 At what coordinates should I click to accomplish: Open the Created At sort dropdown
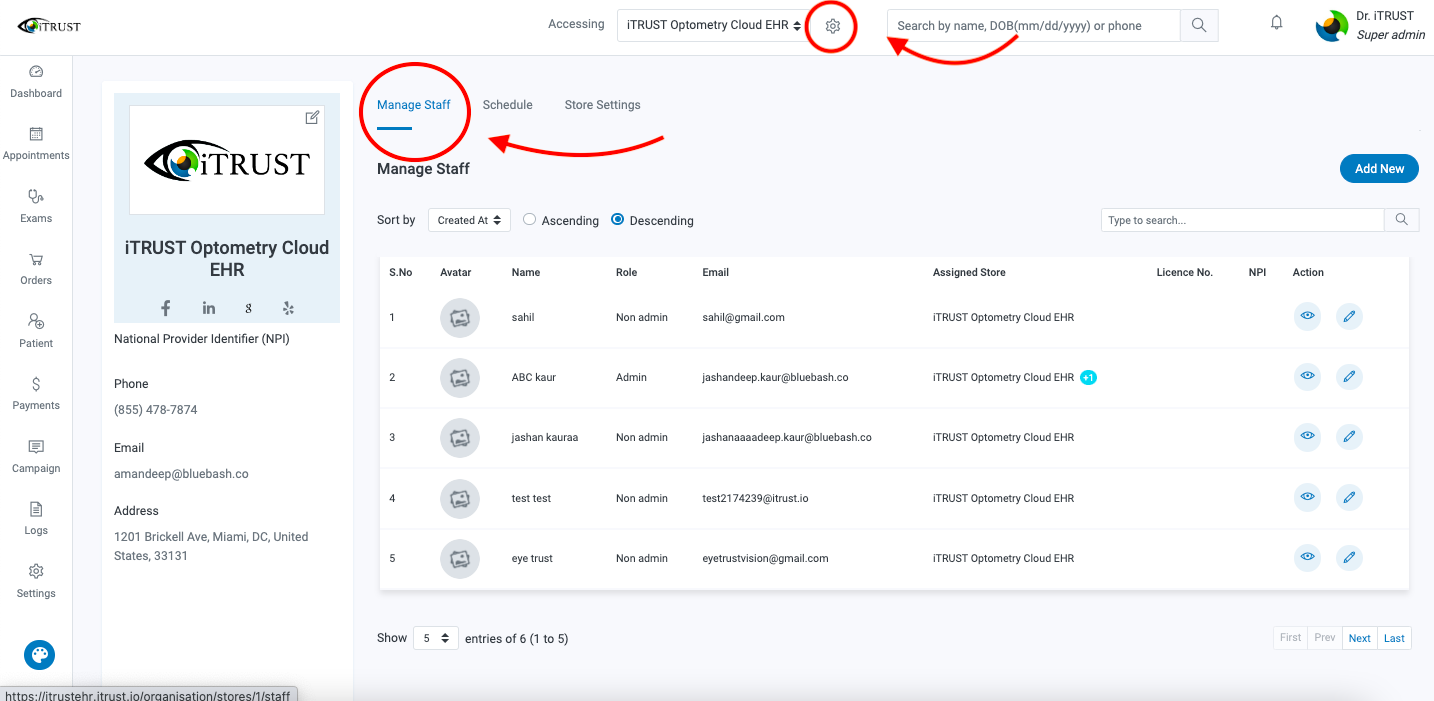pyautogui.click(x=469, y=220)
